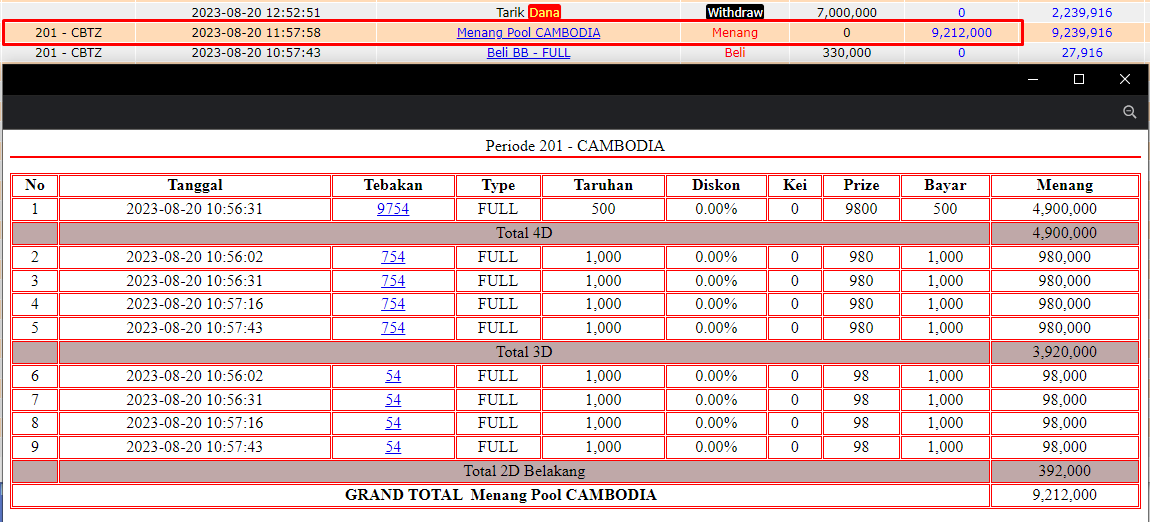The image size is (1150, 522).
Task: Click the Menang column header
Action: pyautogui.click(x=1064, y=185)
